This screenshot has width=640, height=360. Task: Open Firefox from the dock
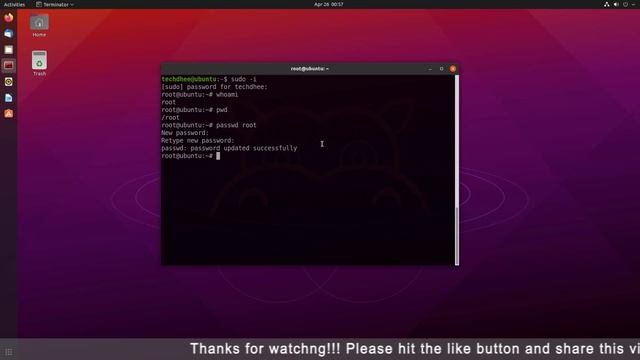(x=9, y=18)
